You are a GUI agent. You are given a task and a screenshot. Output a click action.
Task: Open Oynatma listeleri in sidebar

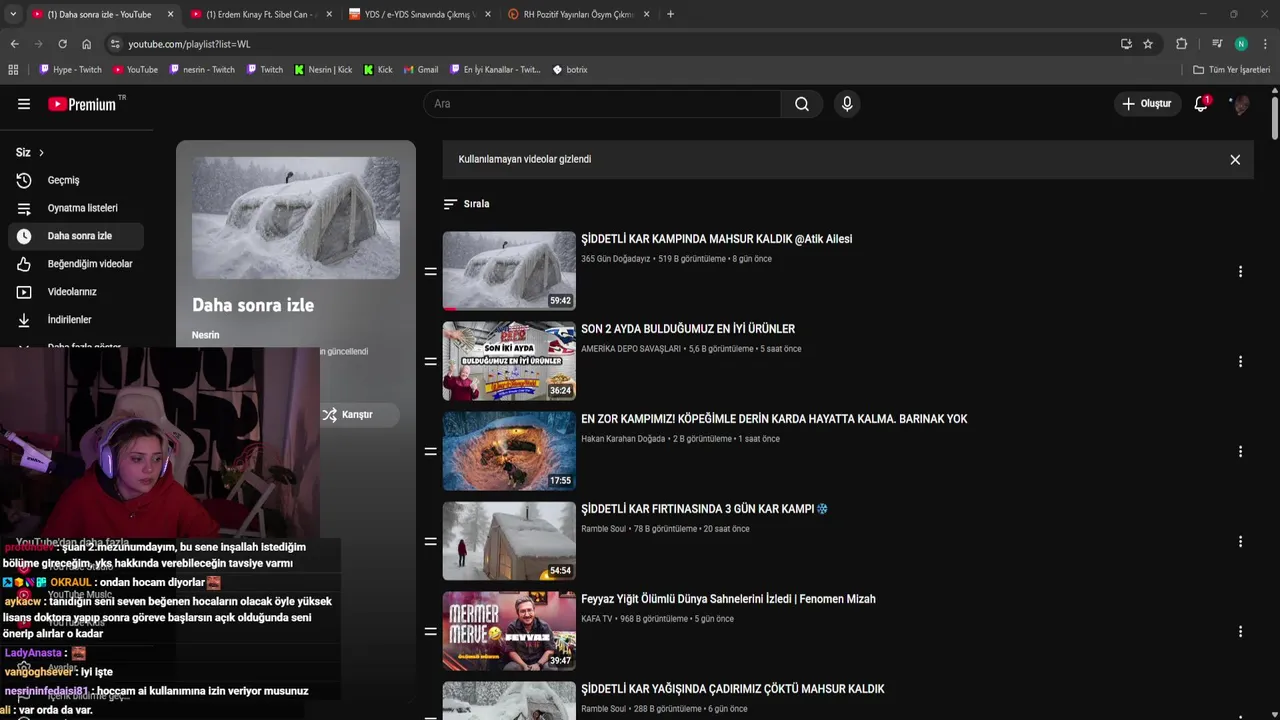(x=75, y=208)
